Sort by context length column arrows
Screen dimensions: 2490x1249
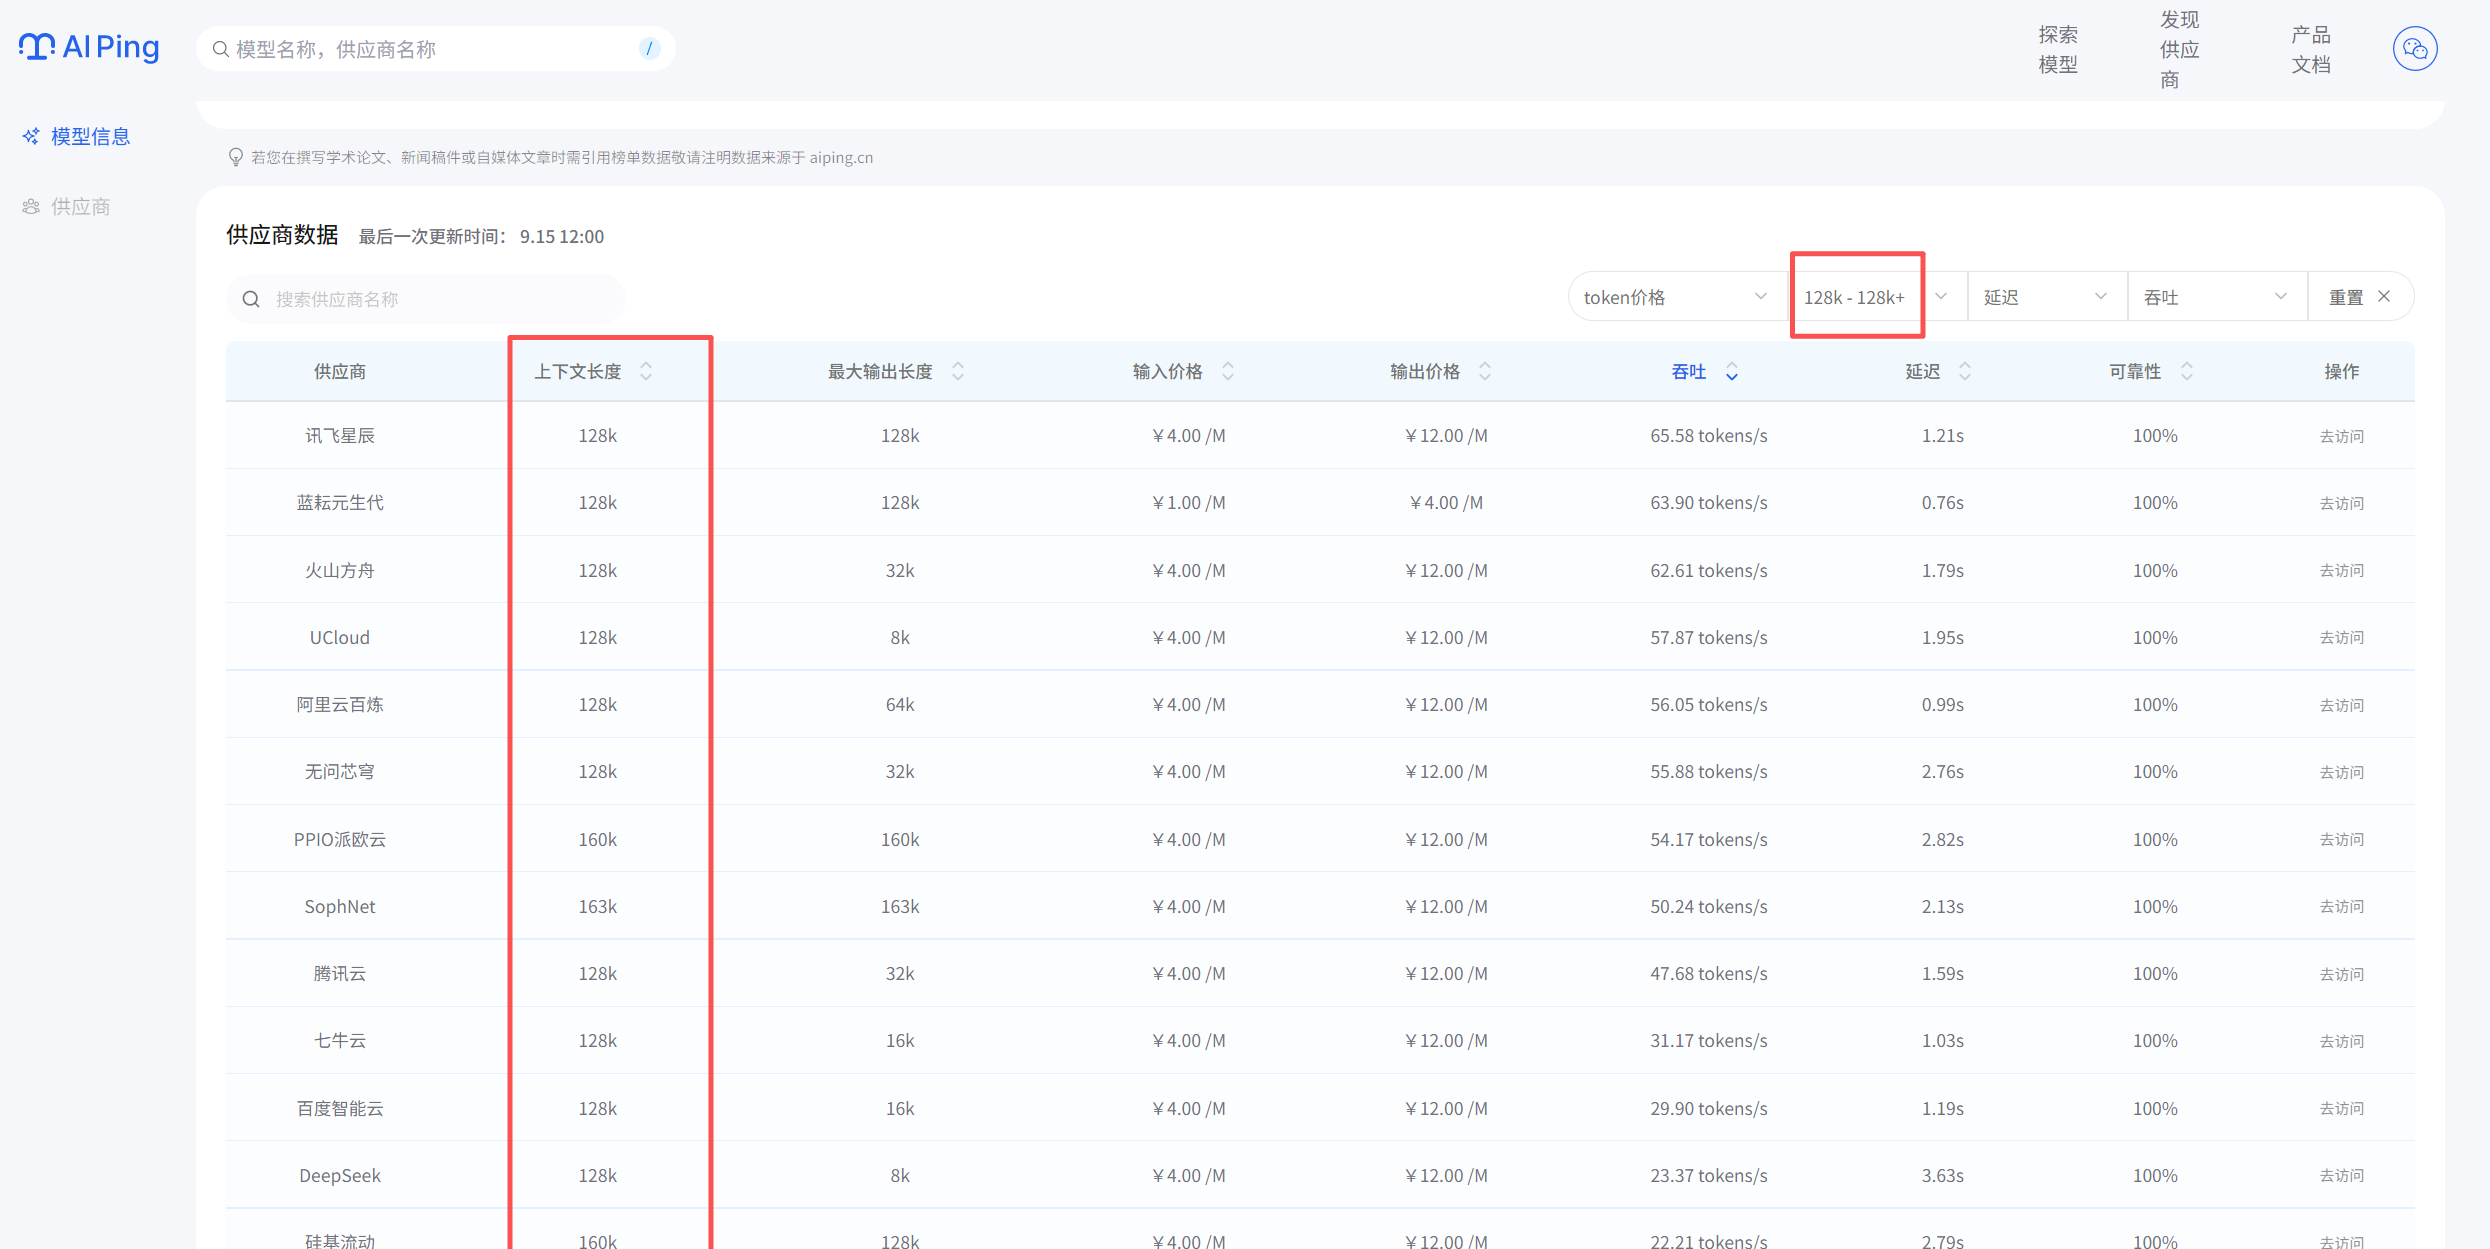click(x=646, y=371)
